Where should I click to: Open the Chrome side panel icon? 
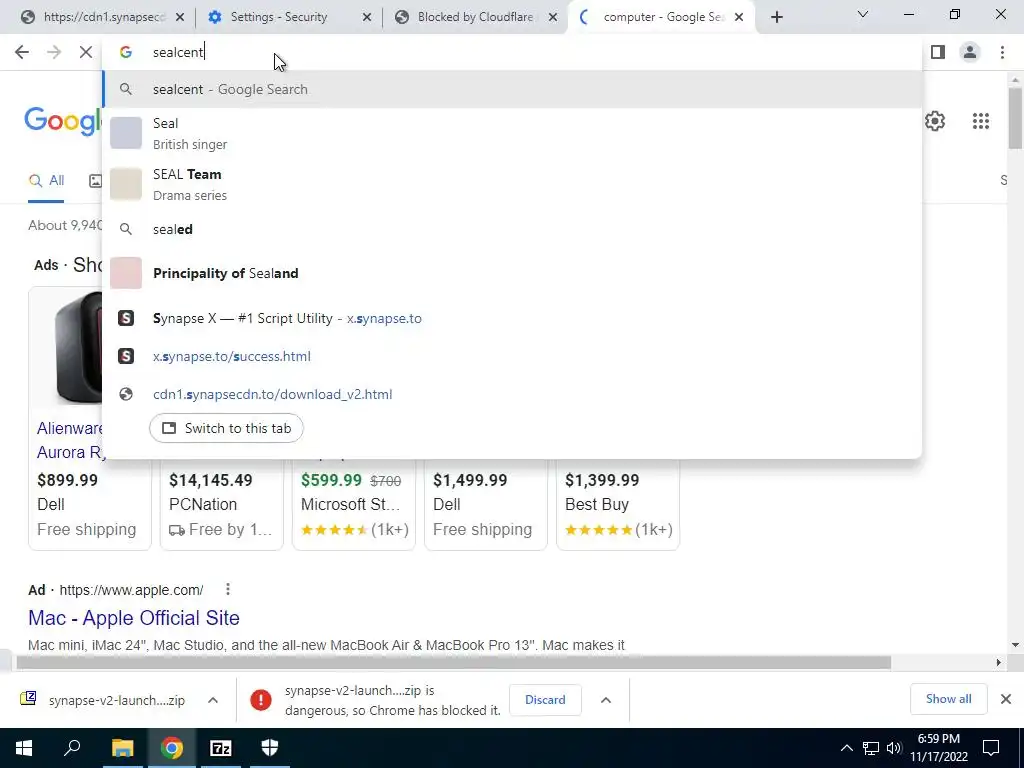click(938, 52)
